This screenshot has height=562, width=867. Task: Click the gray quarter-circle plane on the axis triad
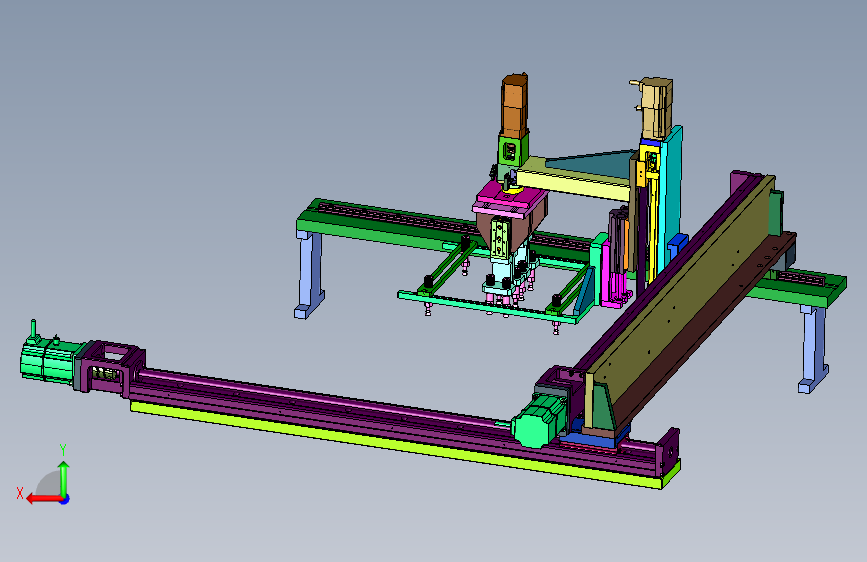pyautogui.click(x=48, y=483)
